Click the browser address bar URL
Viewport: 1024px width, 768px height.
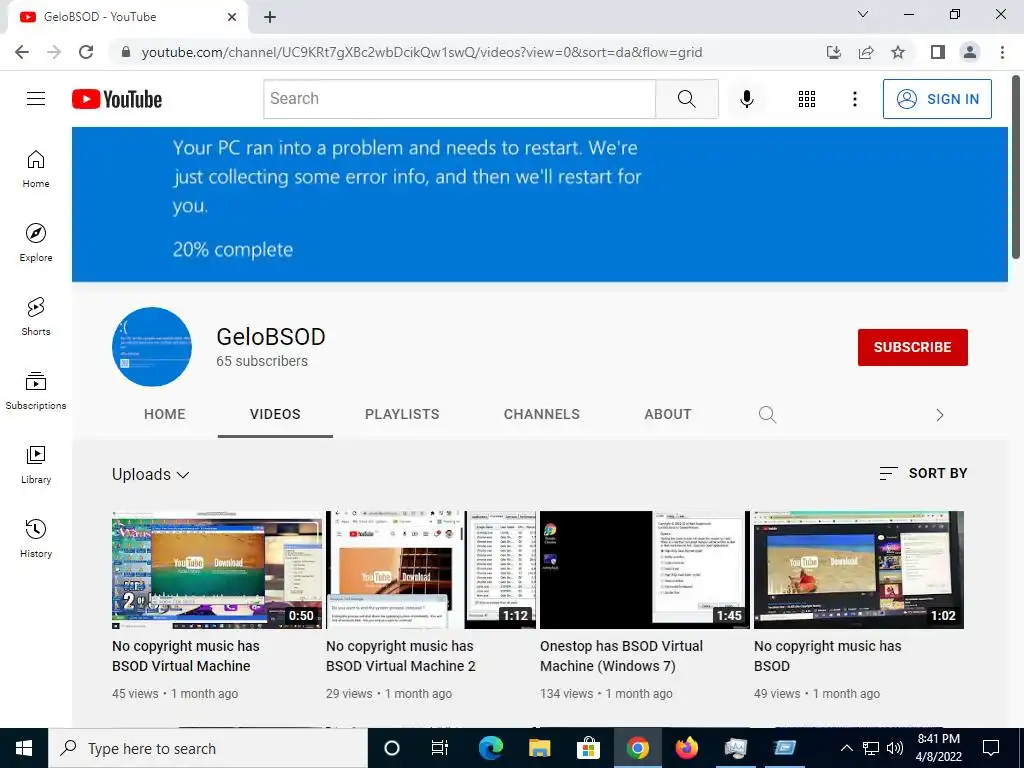[x=422, y=52]
